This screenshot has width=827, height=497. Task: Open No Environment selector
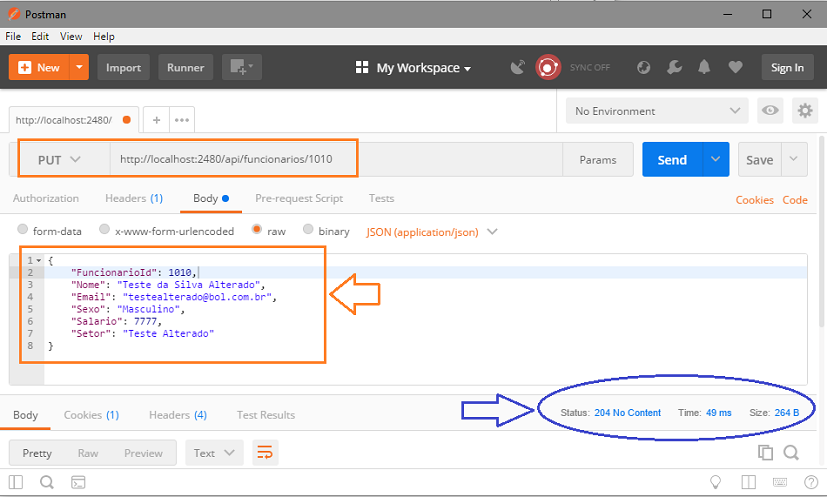657,111
